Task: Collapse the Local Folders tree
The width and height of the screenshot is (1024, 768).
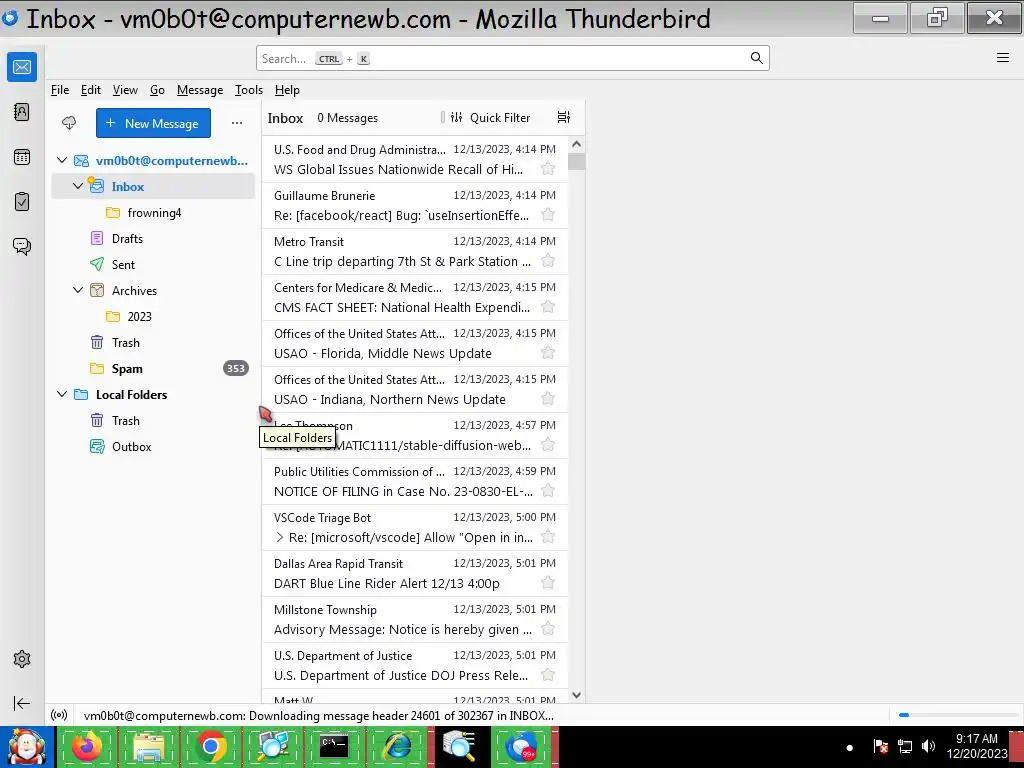Action: coord(62,394)
